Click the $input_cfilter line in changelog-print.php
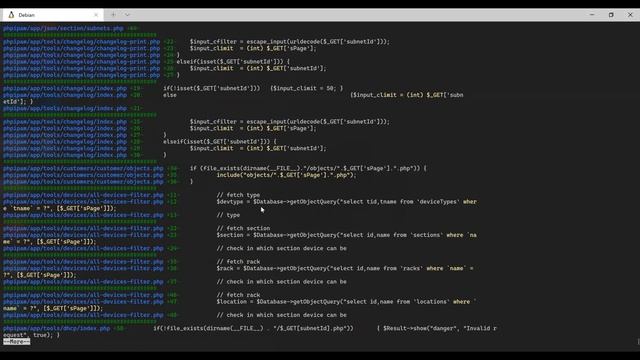 tap(289, 42)
